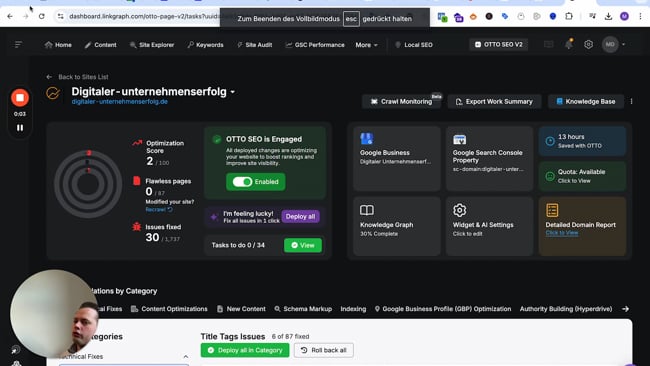The height and width of the screenshot is (366, 650).
Task: Open the notifications bell
Action: pos(569,44)
